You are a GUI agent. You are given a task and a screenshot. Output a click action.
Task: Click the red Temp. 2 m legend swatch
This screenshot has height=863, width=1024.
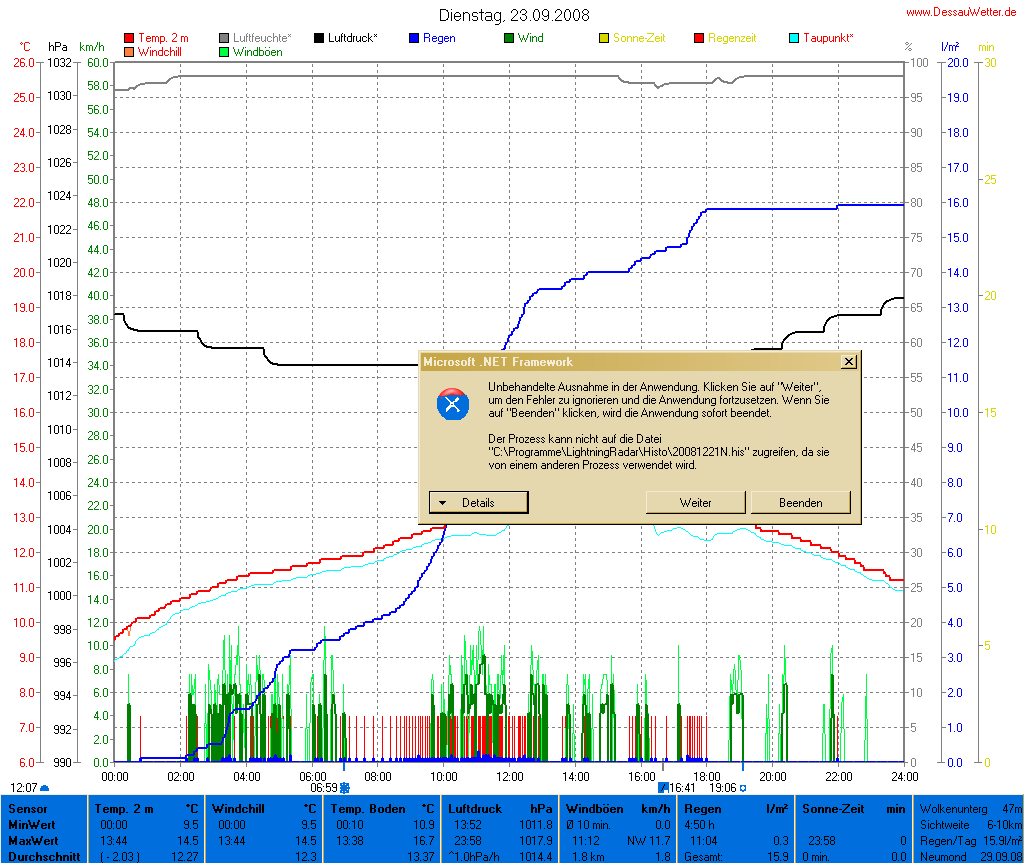129,38
